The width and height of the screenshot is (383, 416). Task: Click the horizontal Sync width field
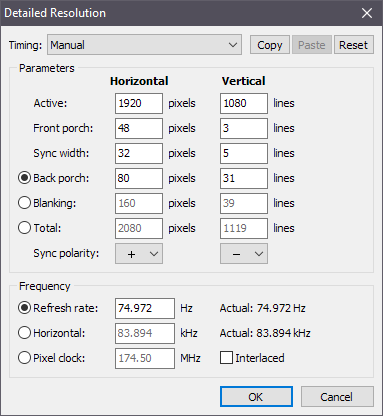coord(139,153)
